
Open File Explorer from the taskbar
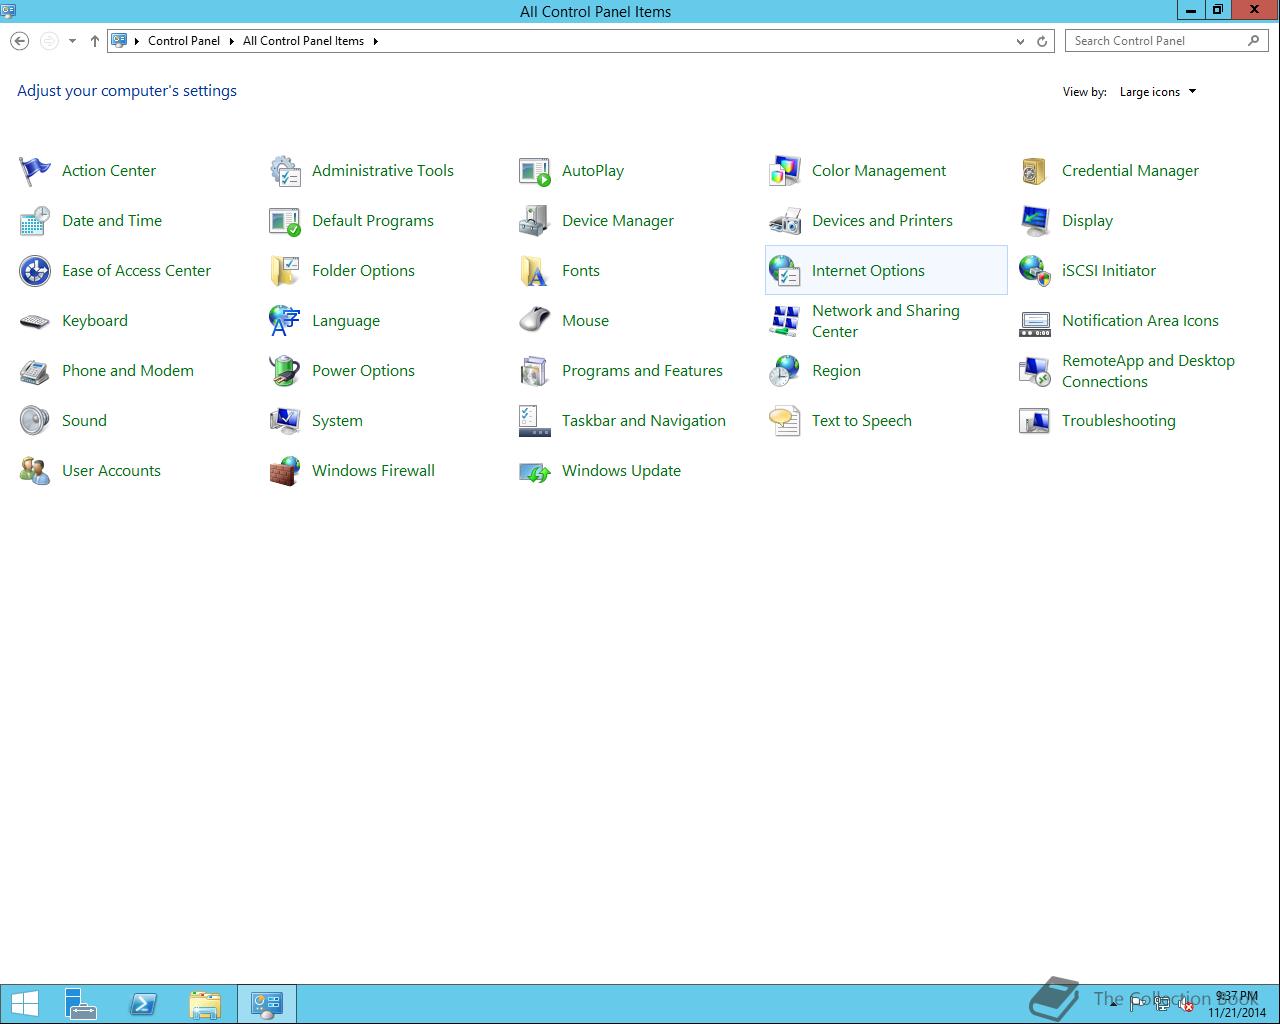point(205,1004)
